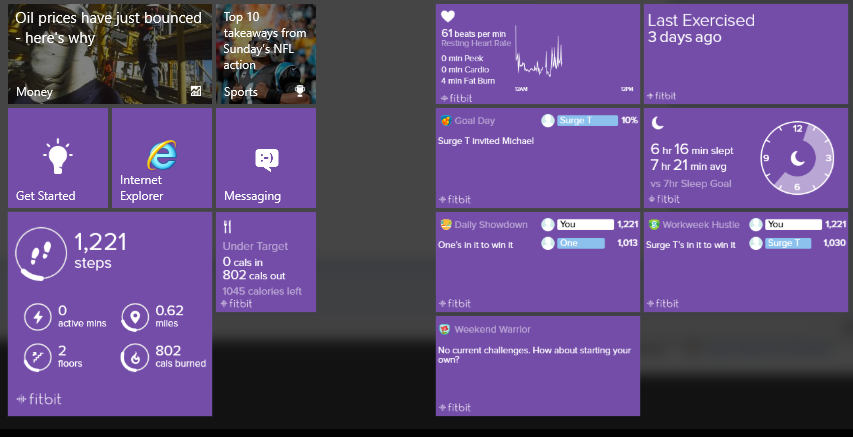This screenshot has height=439, width=853.
Task: Click the sleep clock dial graphic
Action: coord(798,158)
